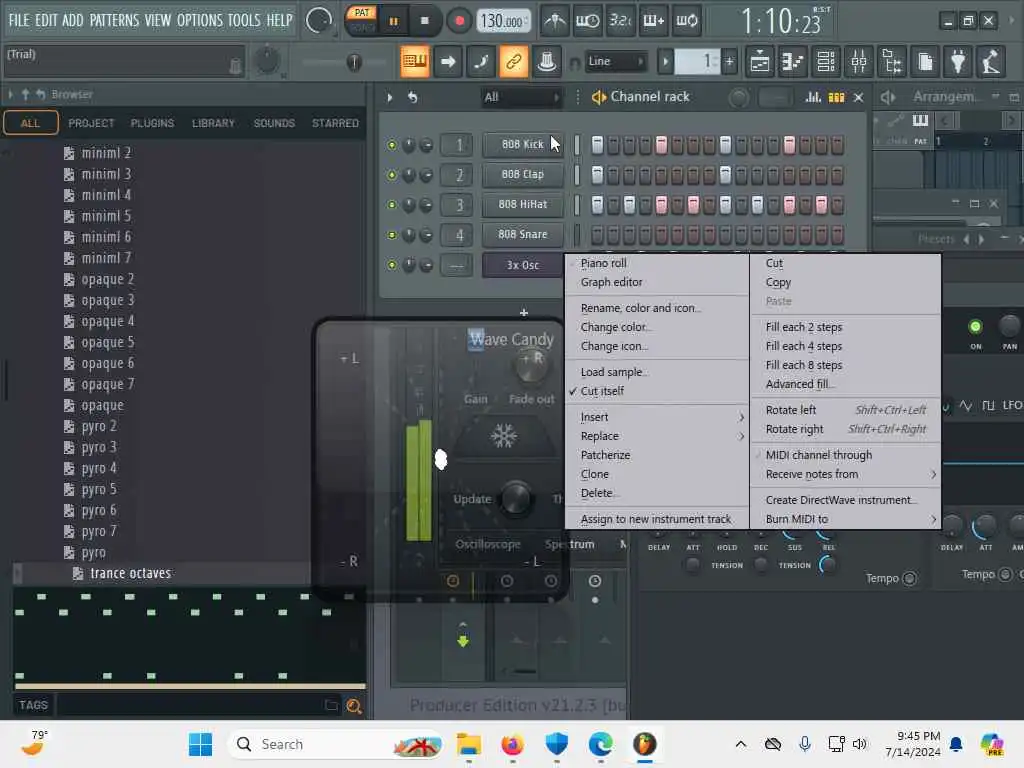Expand 'Receive notes from' submenu
1024x768 pixels.
pos(846,474)
